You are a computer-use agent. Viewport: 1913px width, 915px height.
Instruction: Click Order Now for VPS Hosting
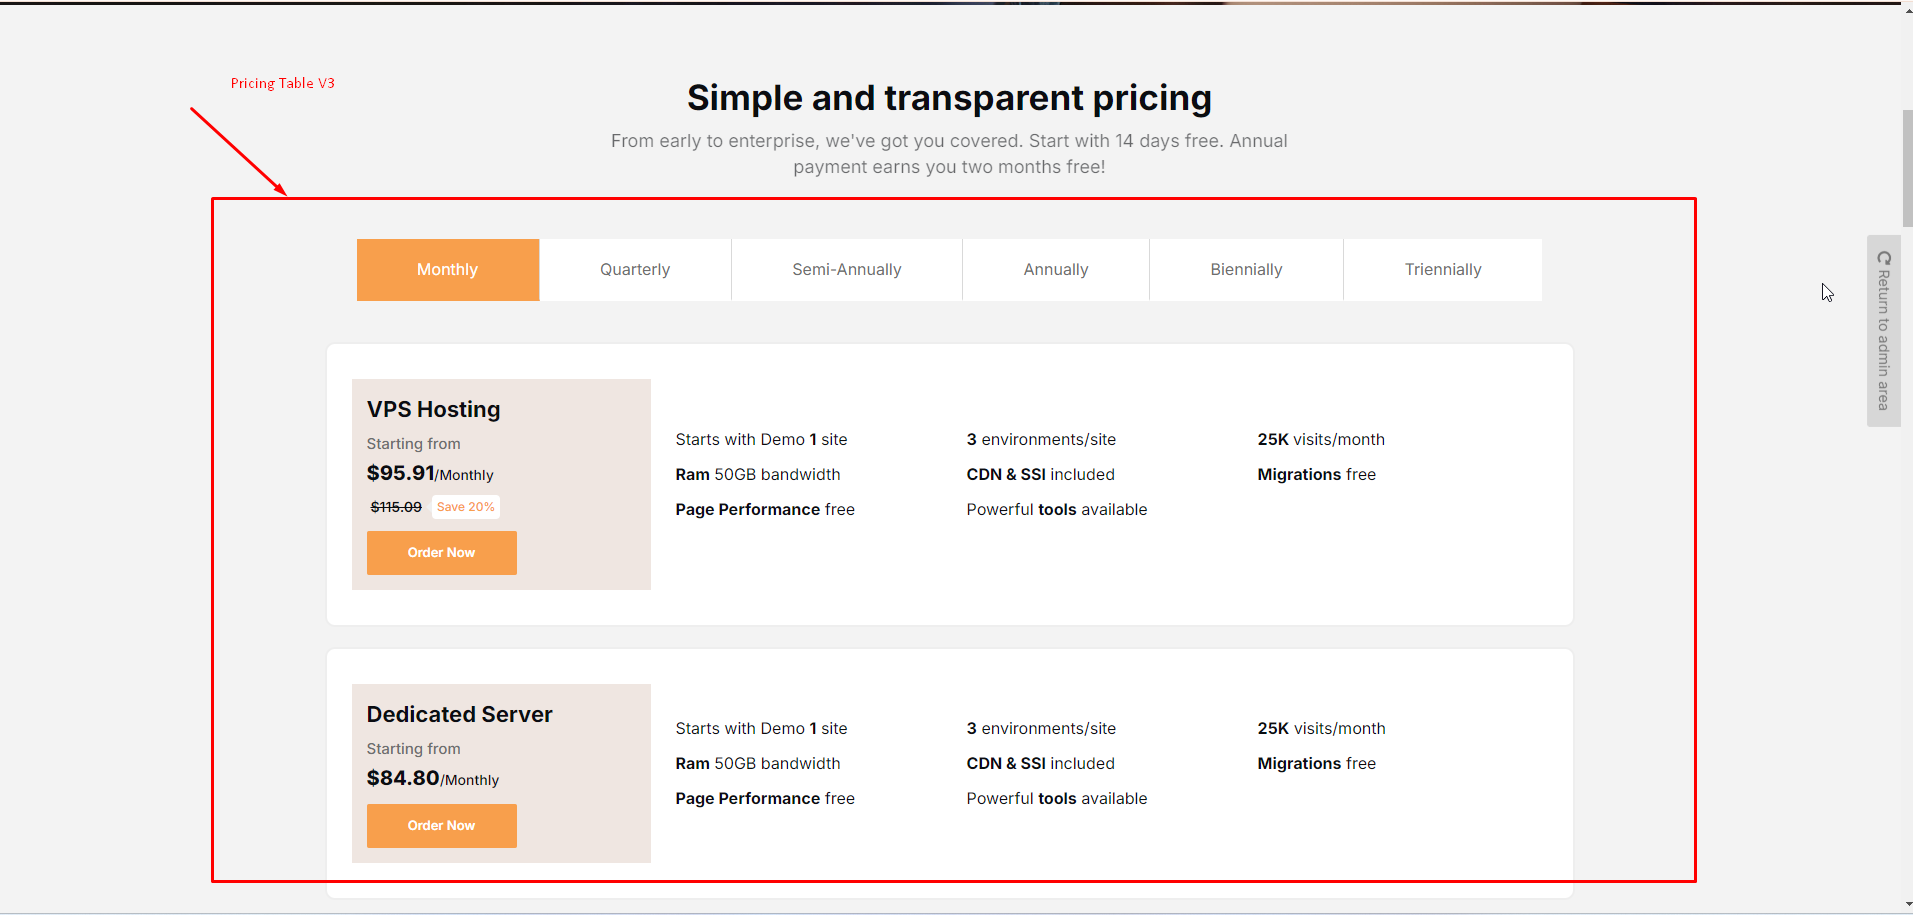tap(441, 553)
